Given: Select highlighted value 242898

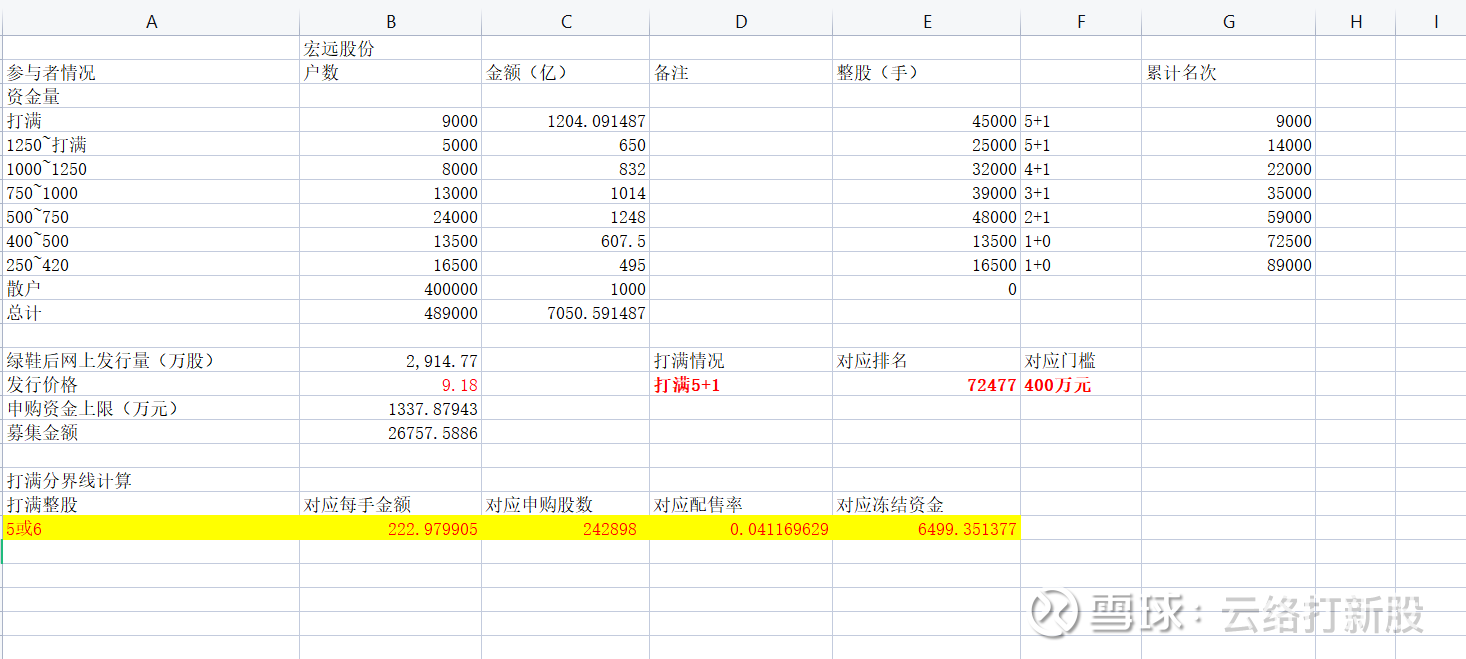Looking at the screenshot, I should click(566, 528).
